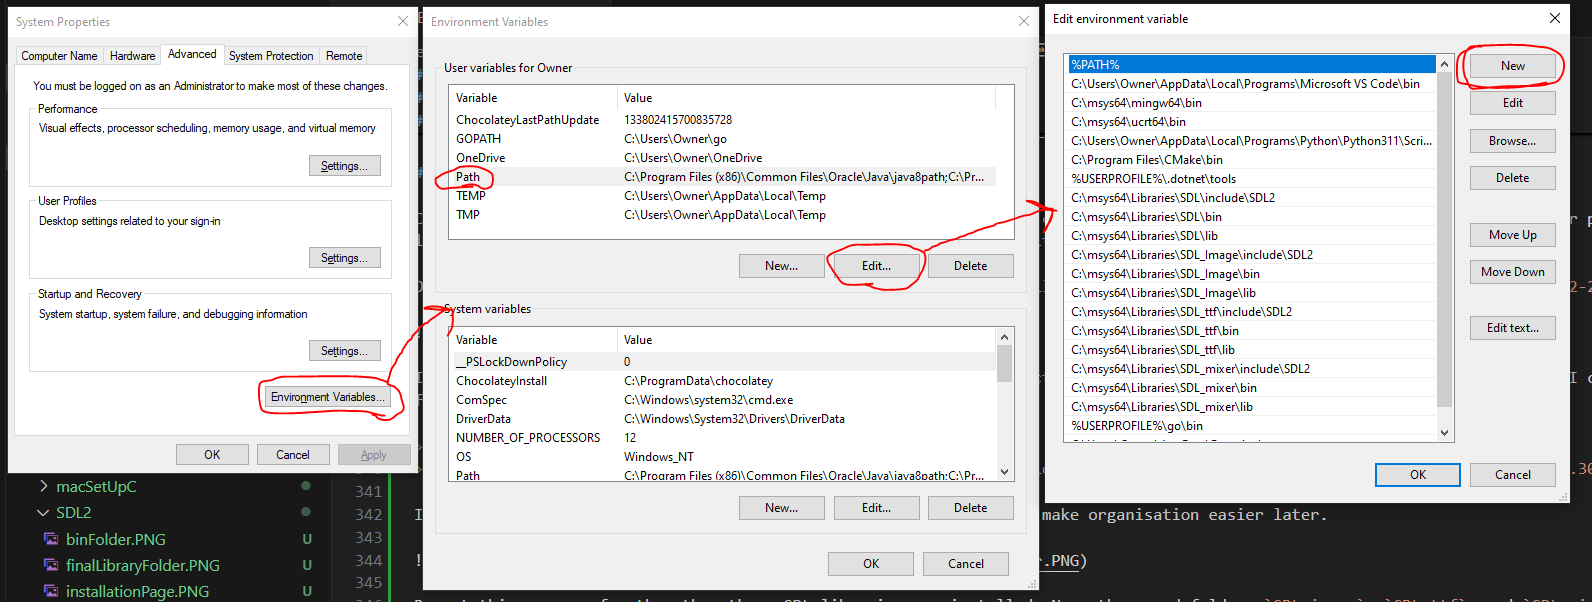Open the Remote tab
Screen dimensions: 1592x602
click(x=344, y=56)
